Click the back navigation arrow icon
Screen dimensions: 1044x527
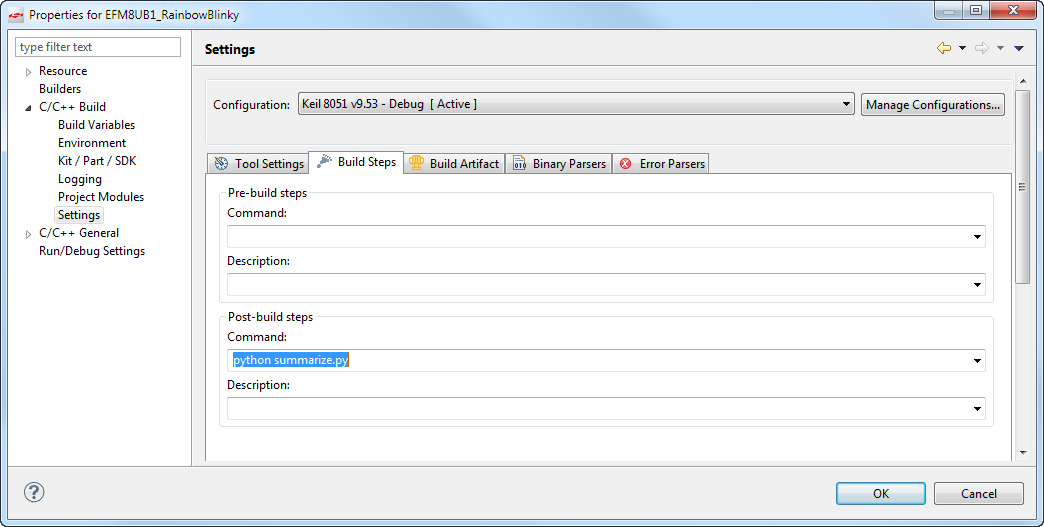pyautogui.click(x=943, y=48)
